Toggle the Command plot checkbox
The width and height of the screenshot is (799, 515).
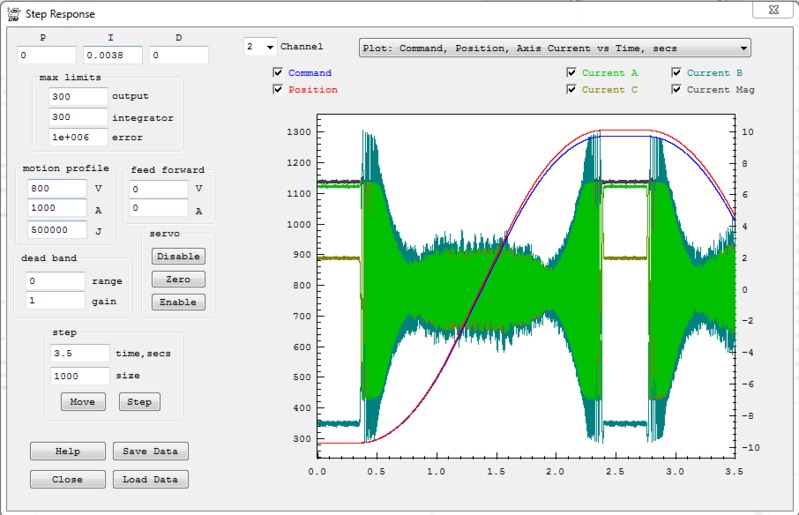[x=278, y=73]
